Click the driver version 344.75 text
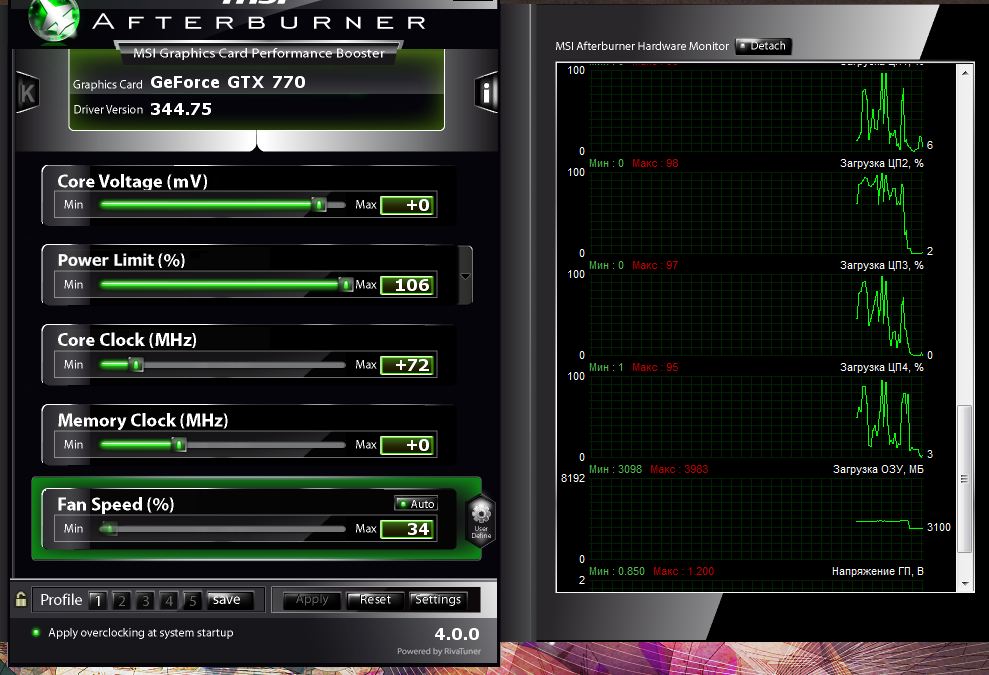This screenshot has width=989, height=675. pyautogui.click(x=181, y=109)
